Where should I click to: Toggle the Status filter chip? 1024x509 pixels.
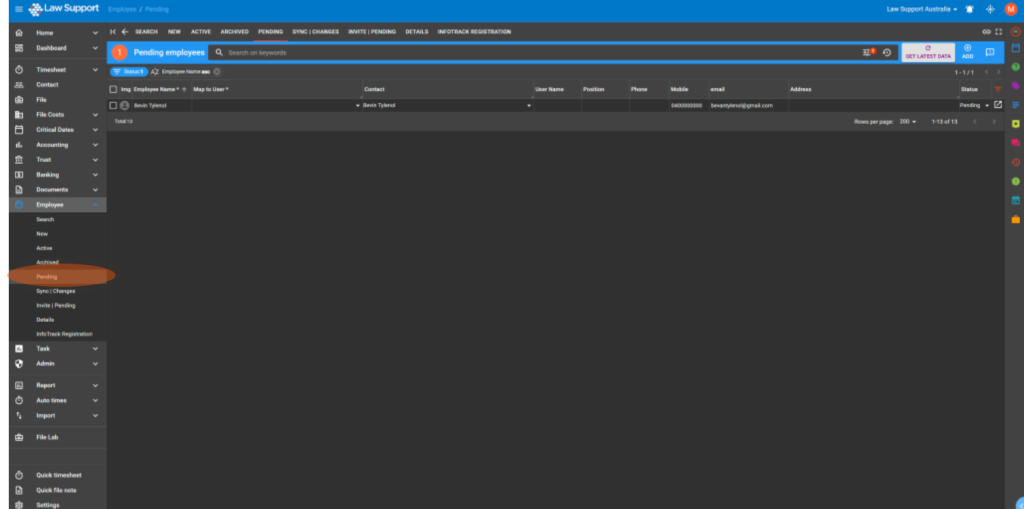[128, 72]
